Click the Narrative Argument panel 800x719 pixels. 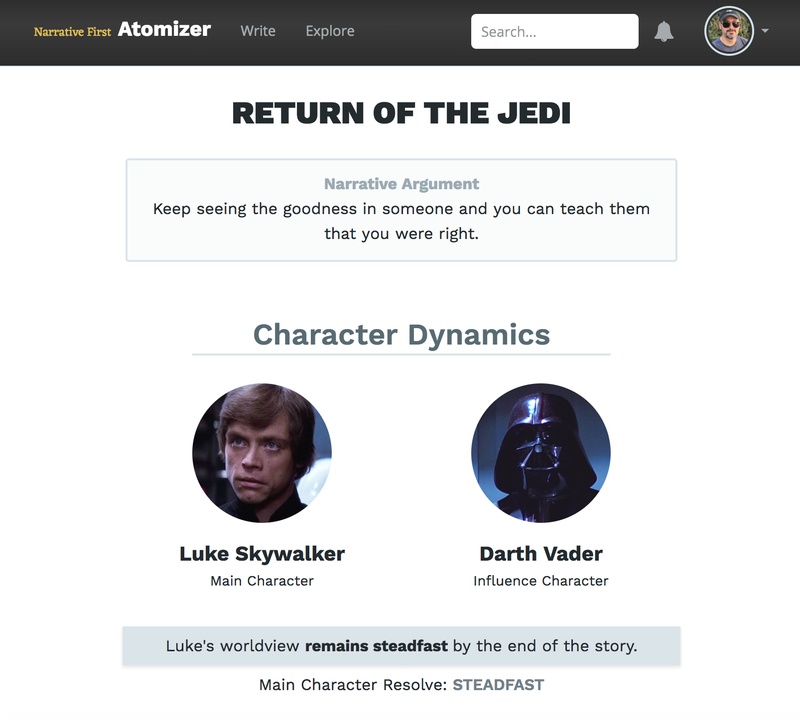pyautogui.click(x=400, y=207)
